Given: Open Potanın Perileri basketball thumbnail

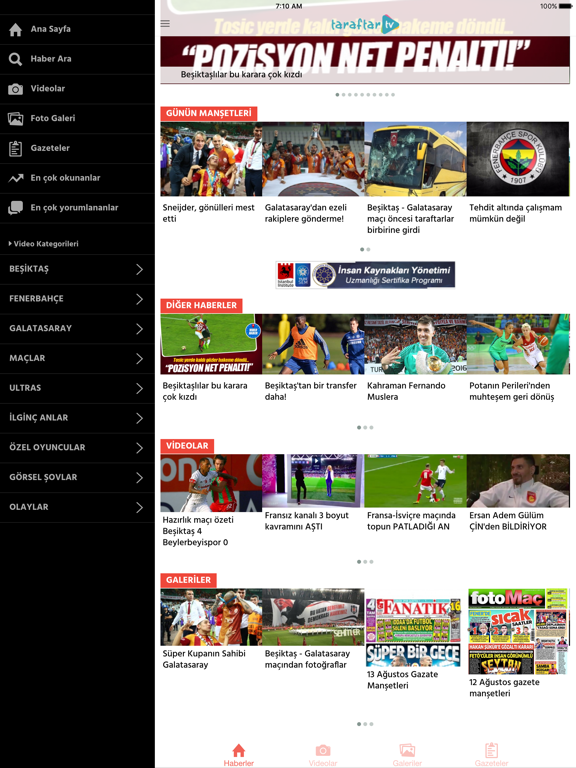Looking at the screenshot, I should (518, 344).
